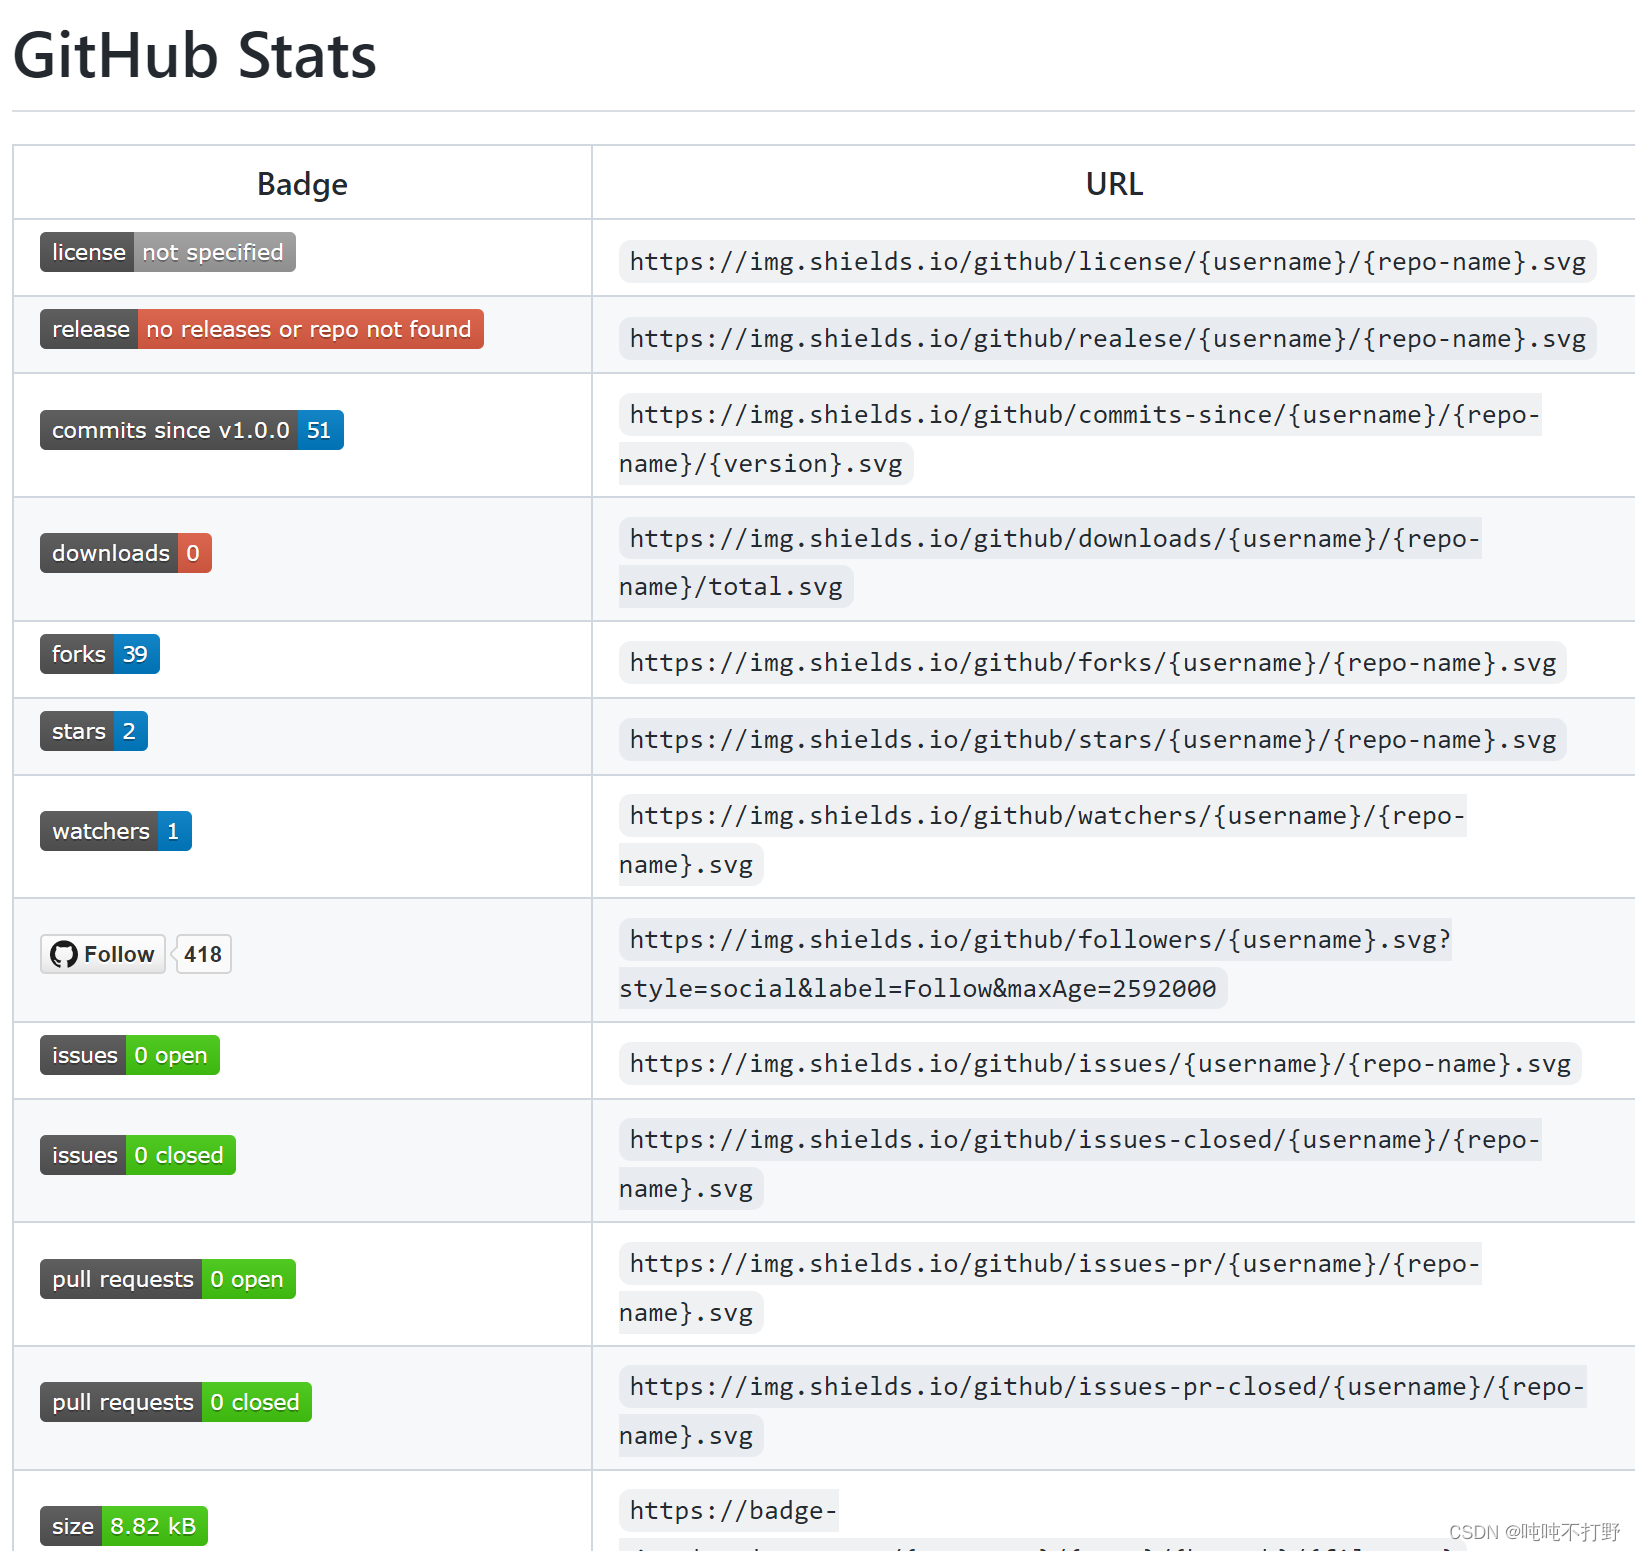Image resolution: width=1635 pixels, height=1551 pixels.
Task: Select the issues-pr/{username} URL code text
Action: pyautogui.click(x=1050, y=1288)
